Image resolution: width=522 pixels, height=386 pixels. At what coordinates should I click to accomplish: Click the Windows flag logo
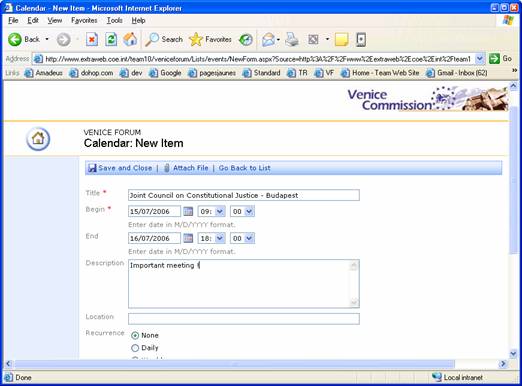click(x=508, y=20)
